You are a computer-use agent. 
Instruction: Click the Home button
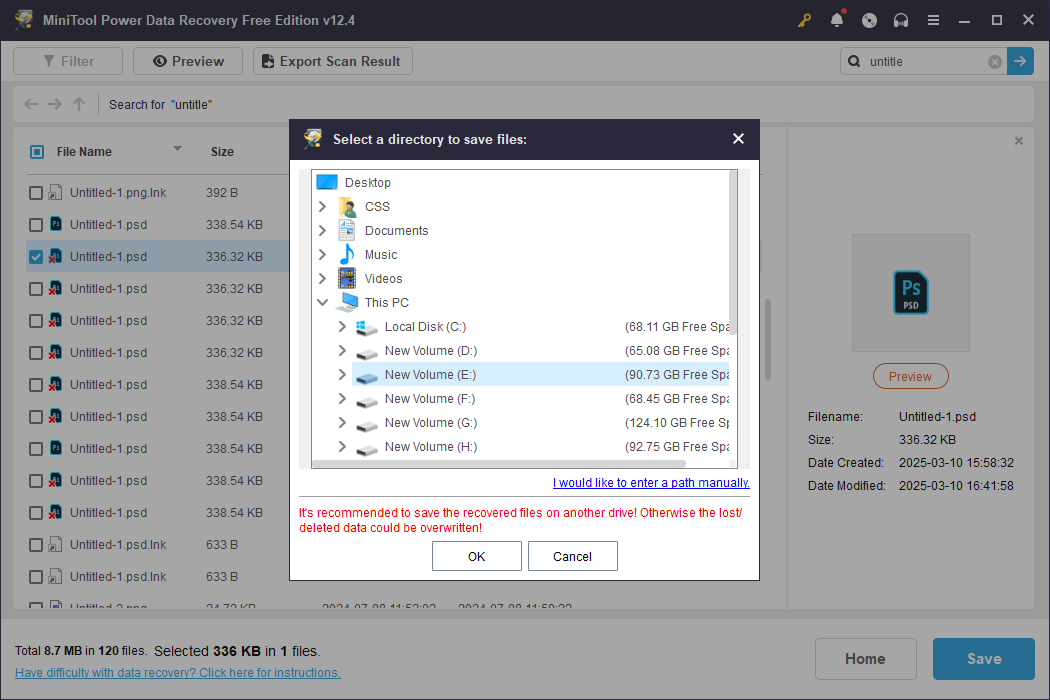click(x=865, y=659)
